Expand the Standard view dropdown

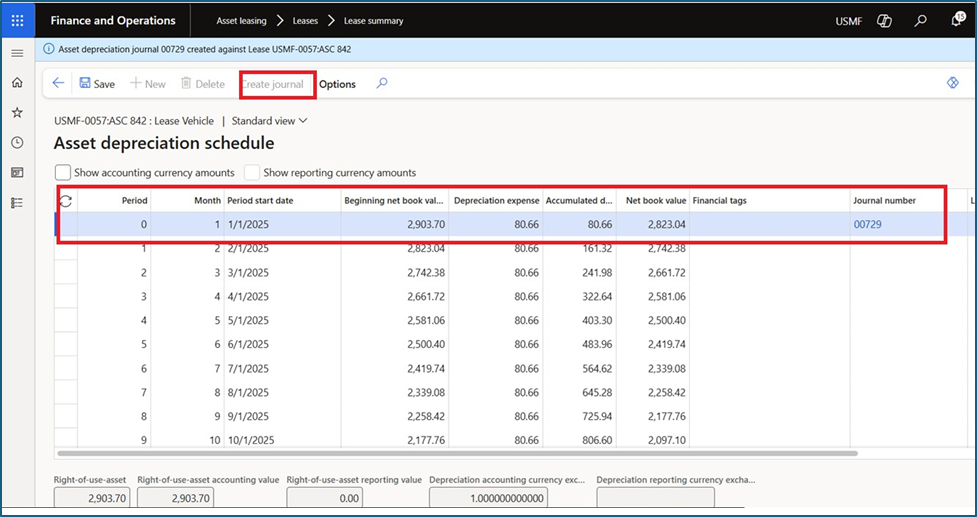pyautogui.click(x=270, y=121)
